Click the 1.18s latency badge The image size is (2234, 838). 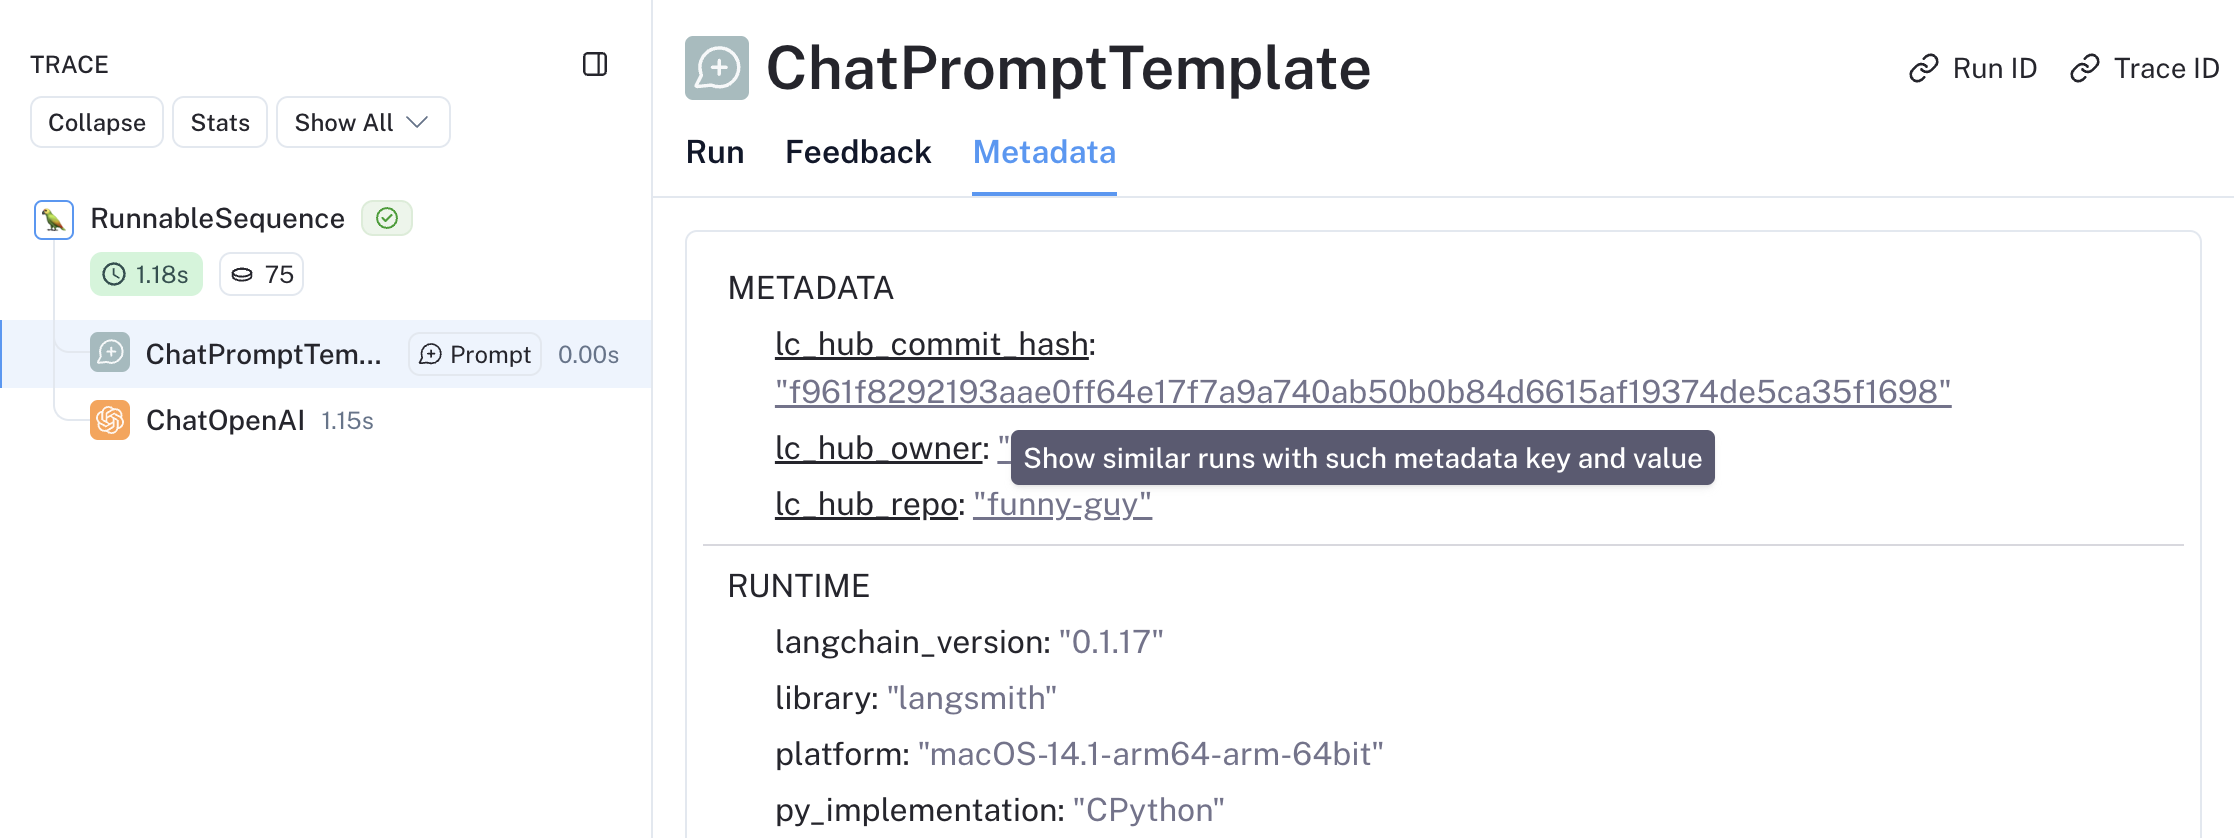coord(146,275)
